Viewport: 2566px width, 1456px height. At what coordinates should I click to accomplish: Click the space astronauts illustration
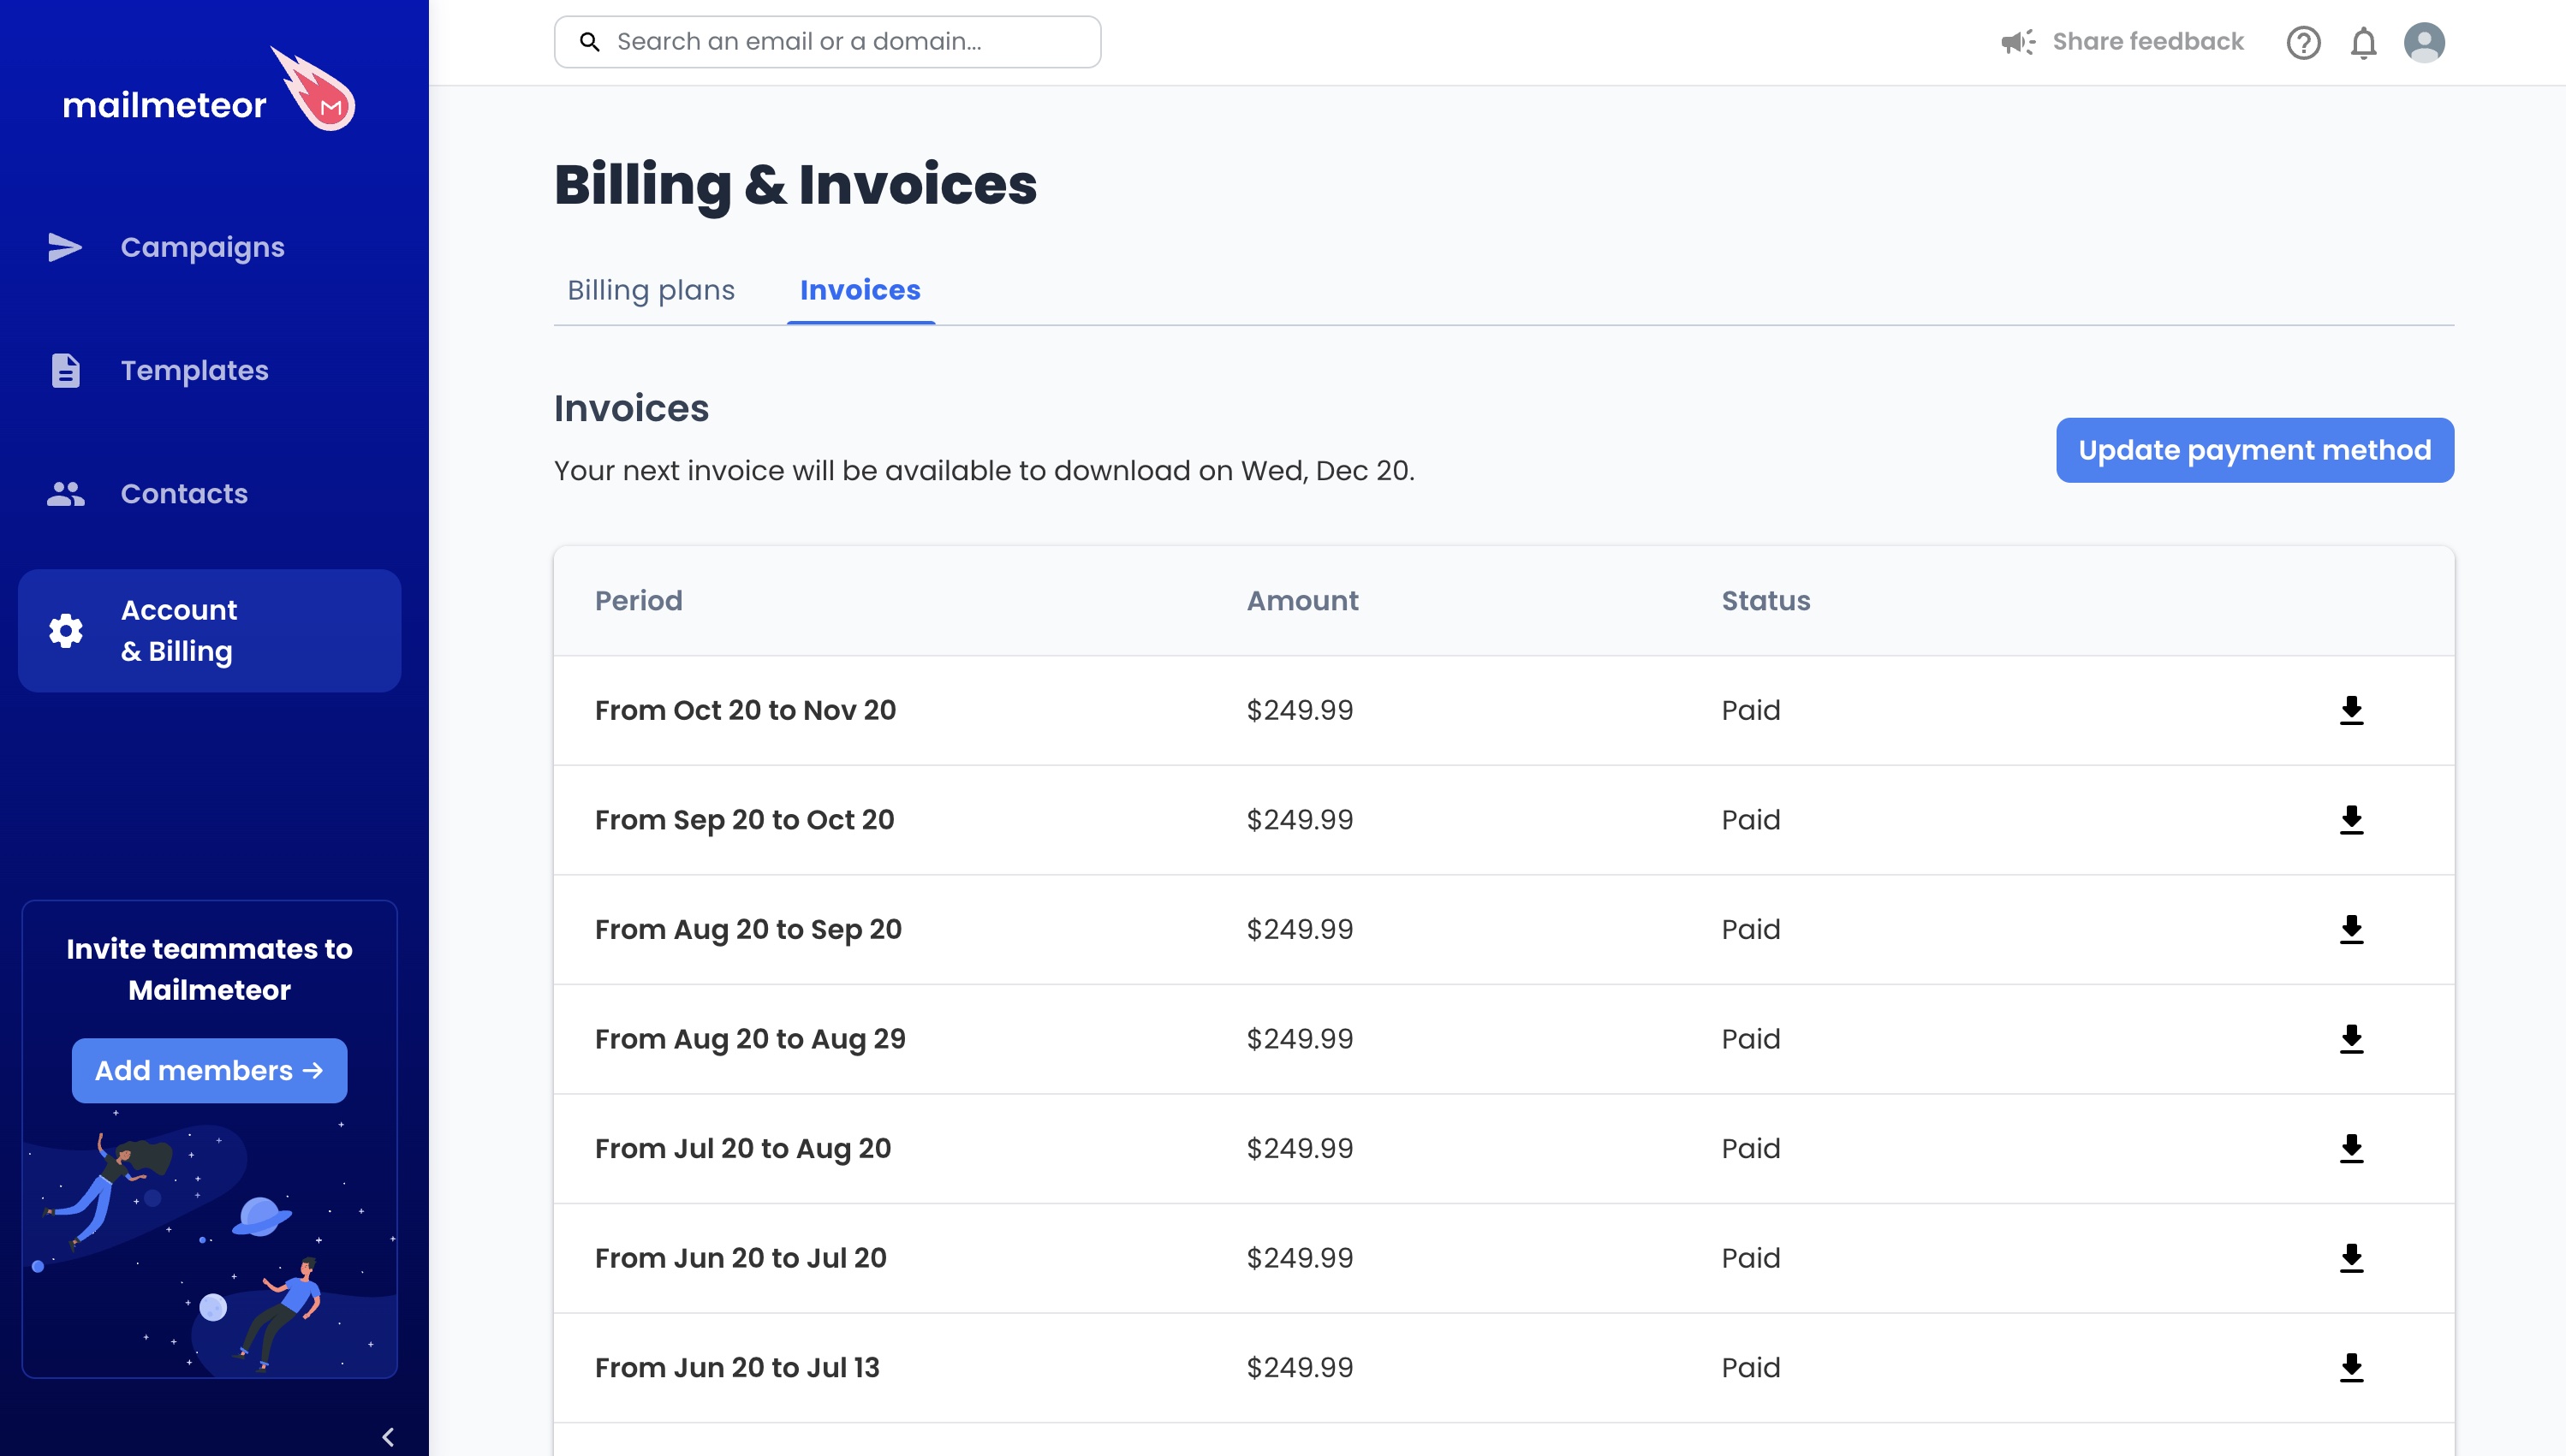pyautogui.click(x=209, y=1241)
